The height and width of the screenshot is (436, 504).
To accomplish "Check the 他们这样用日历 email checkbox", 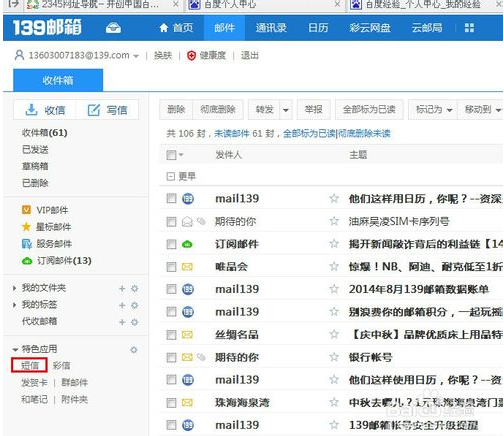I will pyautogui.click(x=171, y=199).
